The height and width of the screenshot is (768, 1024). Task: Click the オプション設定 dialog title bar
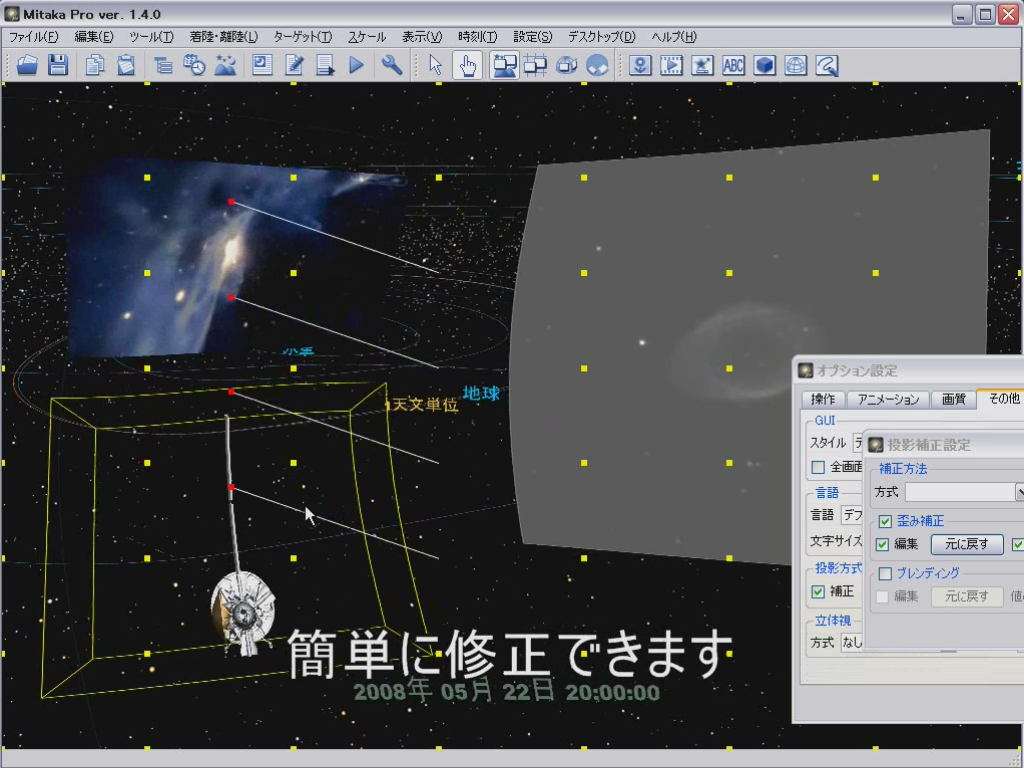click(909, 371)
